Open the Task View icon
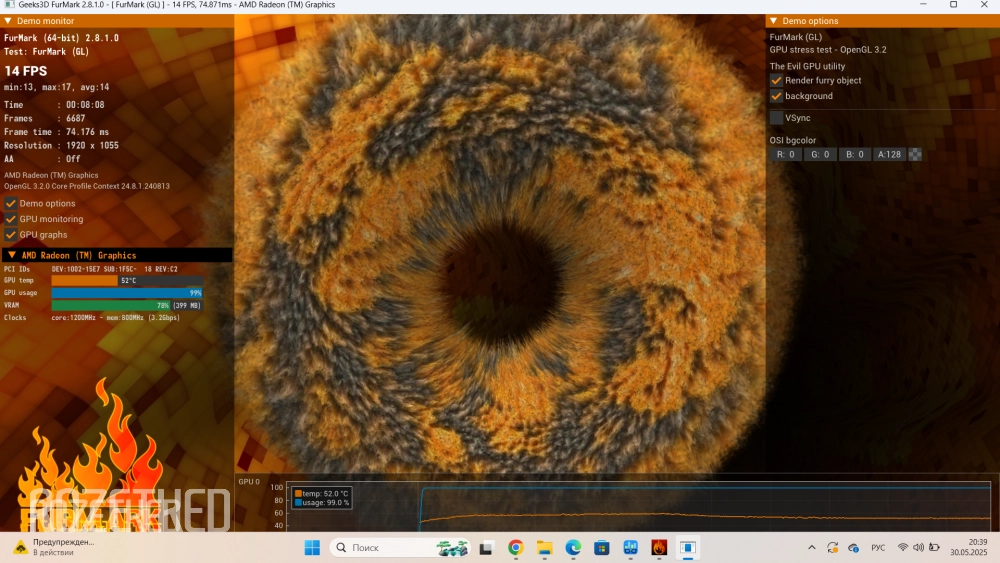 tap(486, 548)
